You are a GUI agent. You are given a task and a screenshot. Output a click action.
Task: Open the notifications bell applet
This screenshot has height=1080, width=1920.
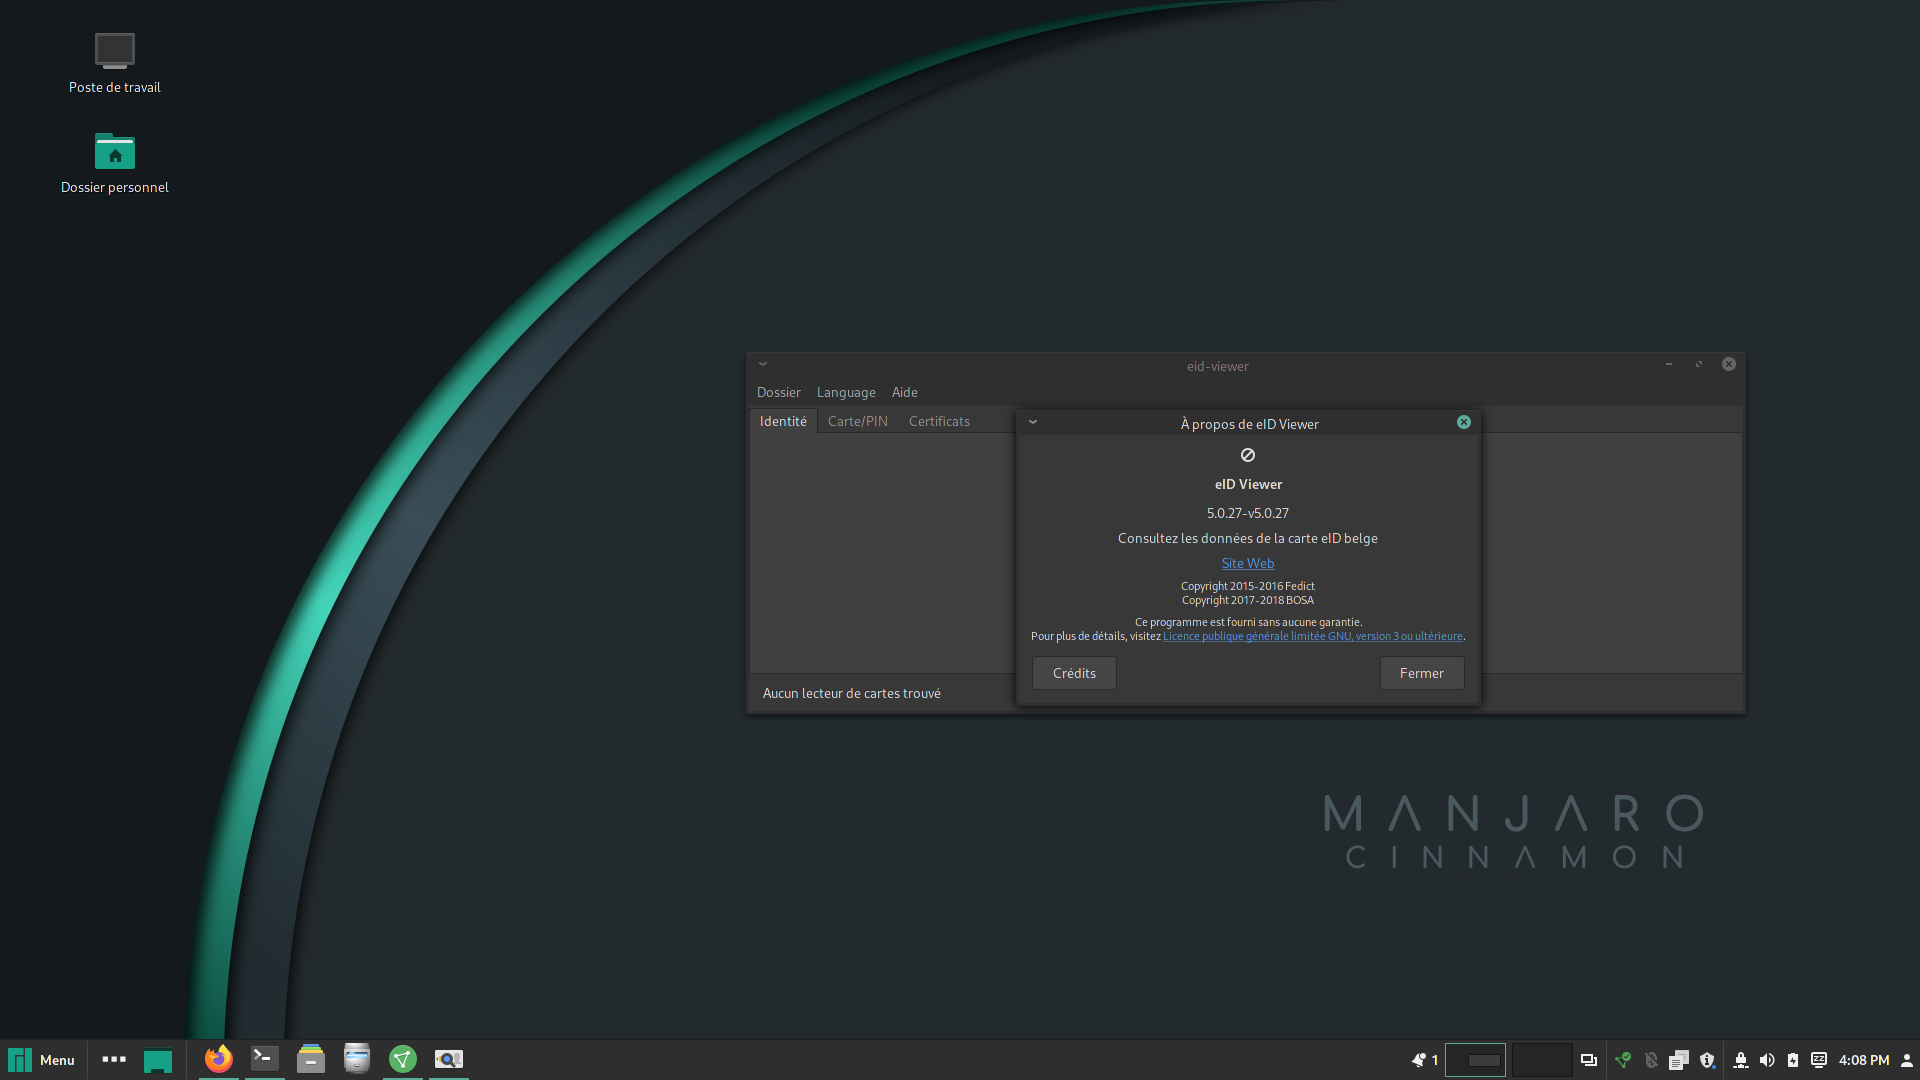[x=1419, y=1060]
